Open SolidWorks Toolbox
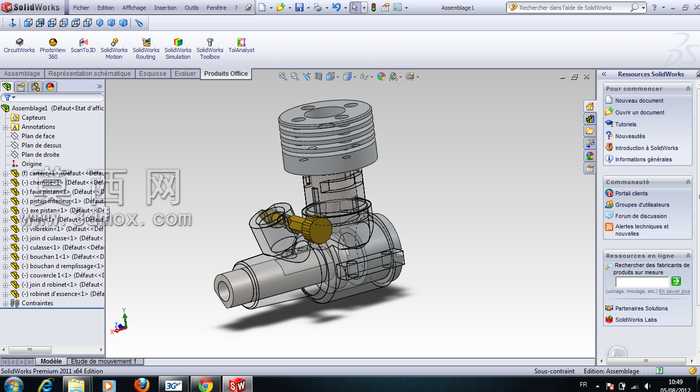Image resolution: width=700 pixels, height=392 pixels. click(x=209, y=48)
